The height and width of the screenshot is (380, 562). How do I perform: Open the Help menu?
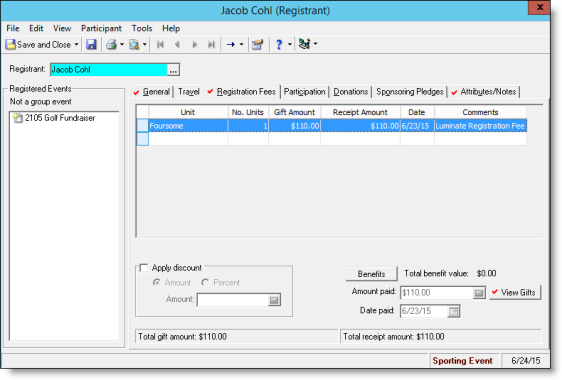(171, 28)
